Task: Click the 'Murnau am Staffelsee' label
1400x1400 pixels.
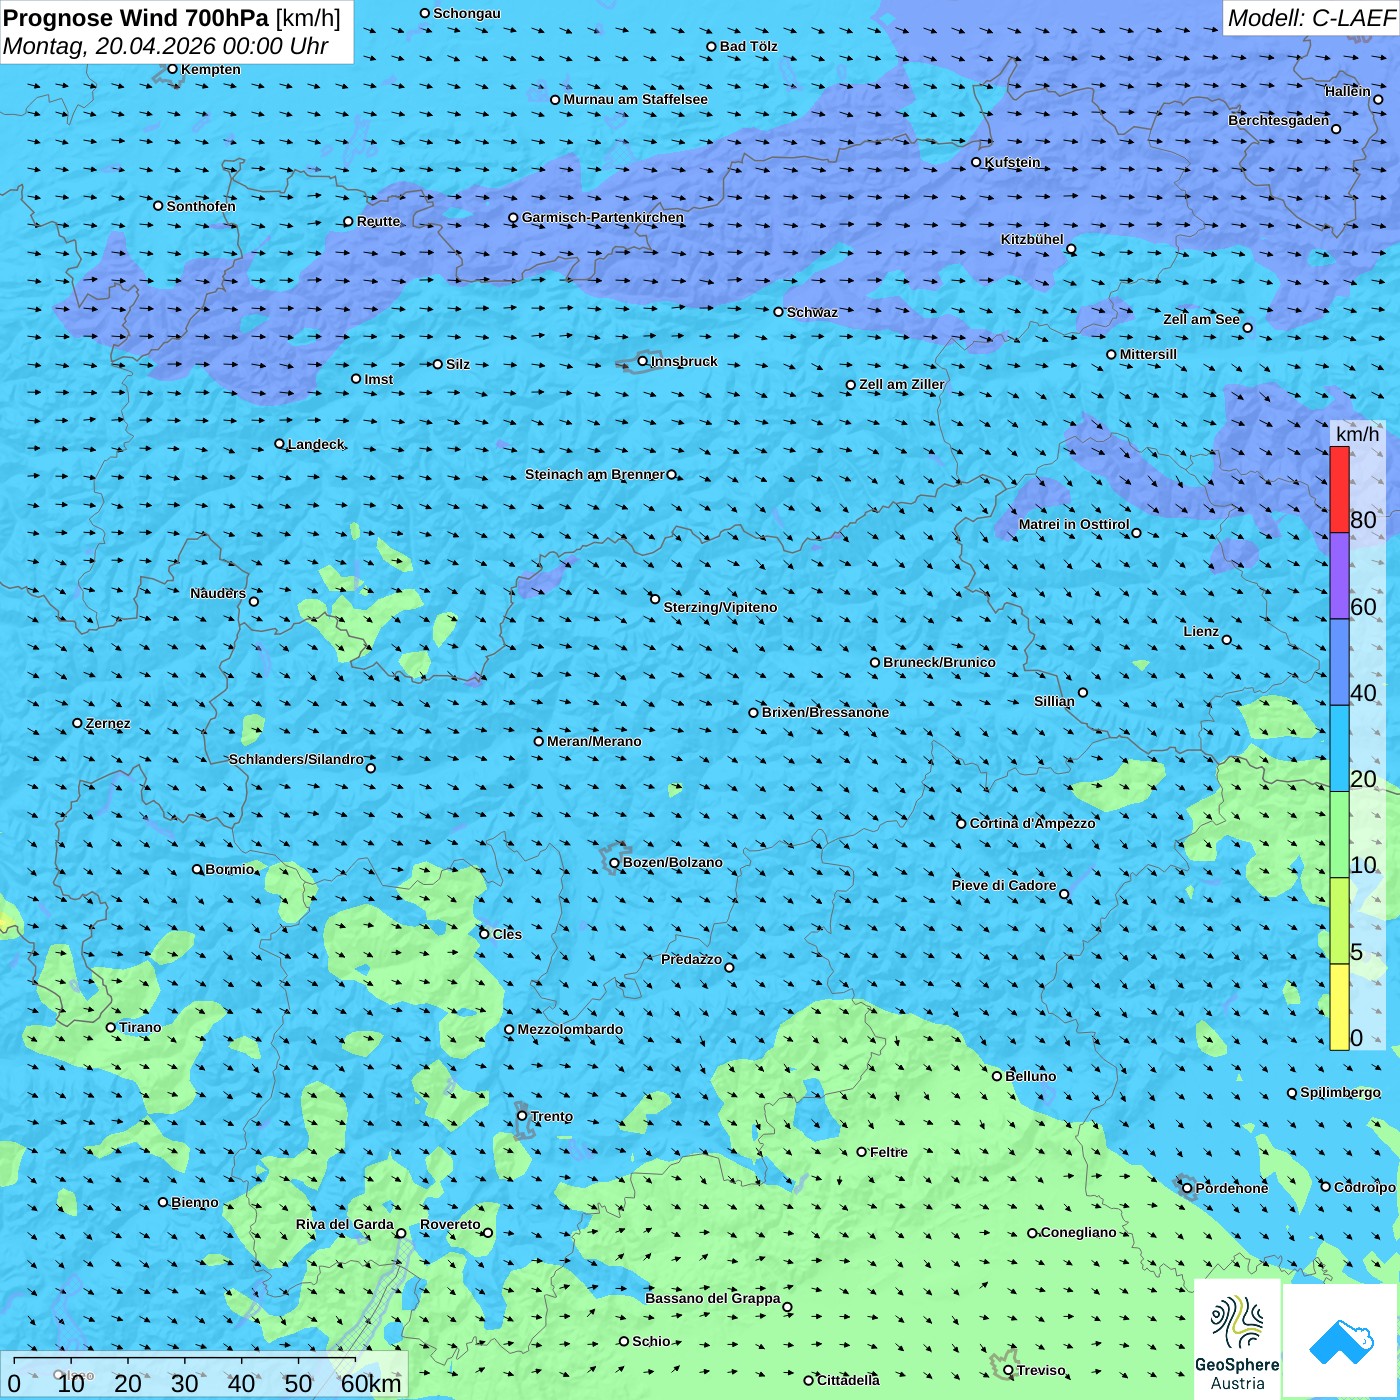Action: [636, 99]
